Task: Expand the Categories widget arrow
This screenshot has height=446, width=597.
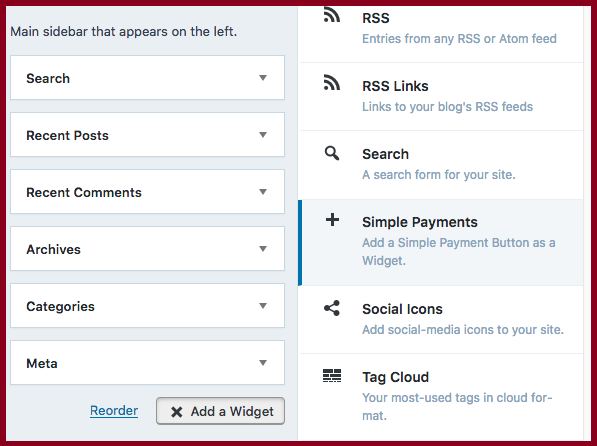Action: (263, 305)
